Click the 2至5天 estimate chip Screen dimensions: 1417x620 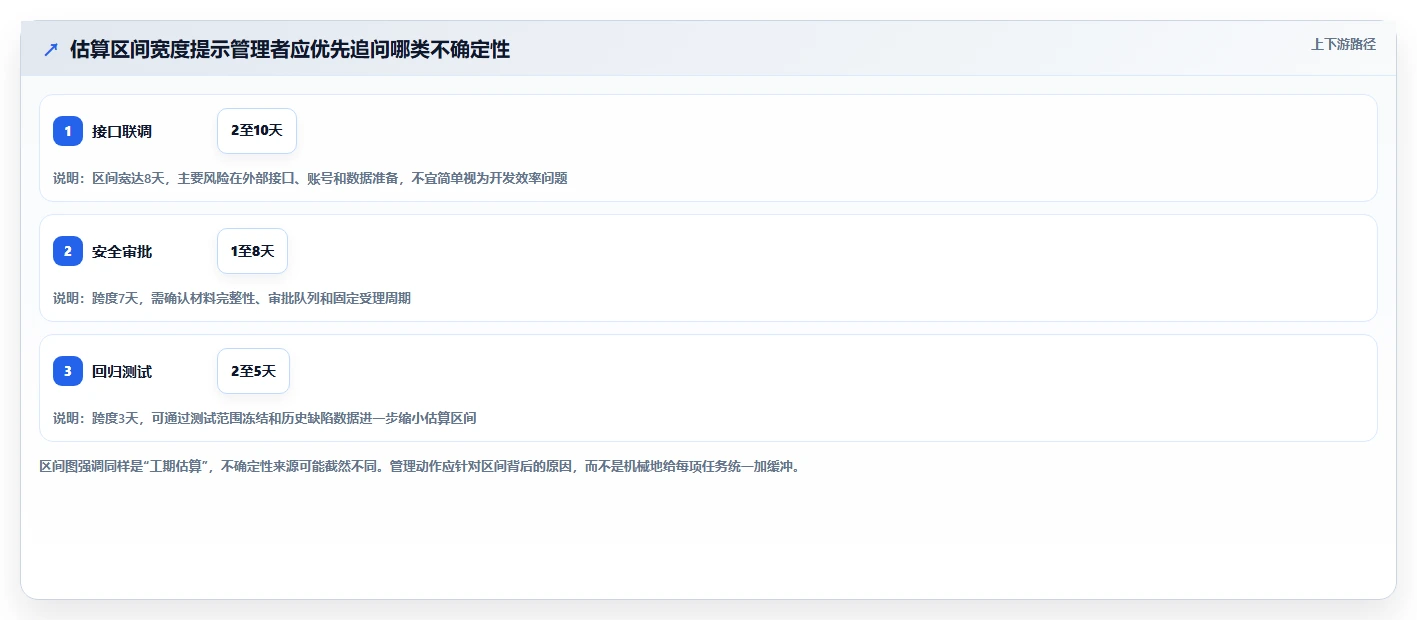[x=253, y=371]
